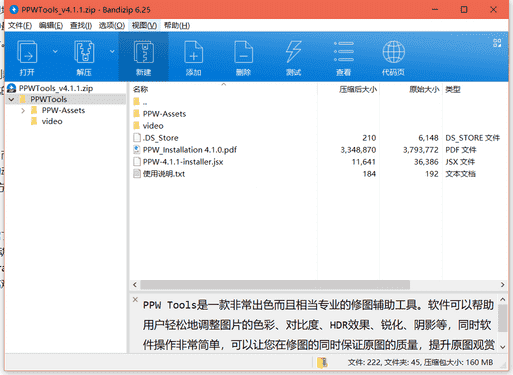
Task: Open the 帮助(H) menu
Action: click(177, 26)
